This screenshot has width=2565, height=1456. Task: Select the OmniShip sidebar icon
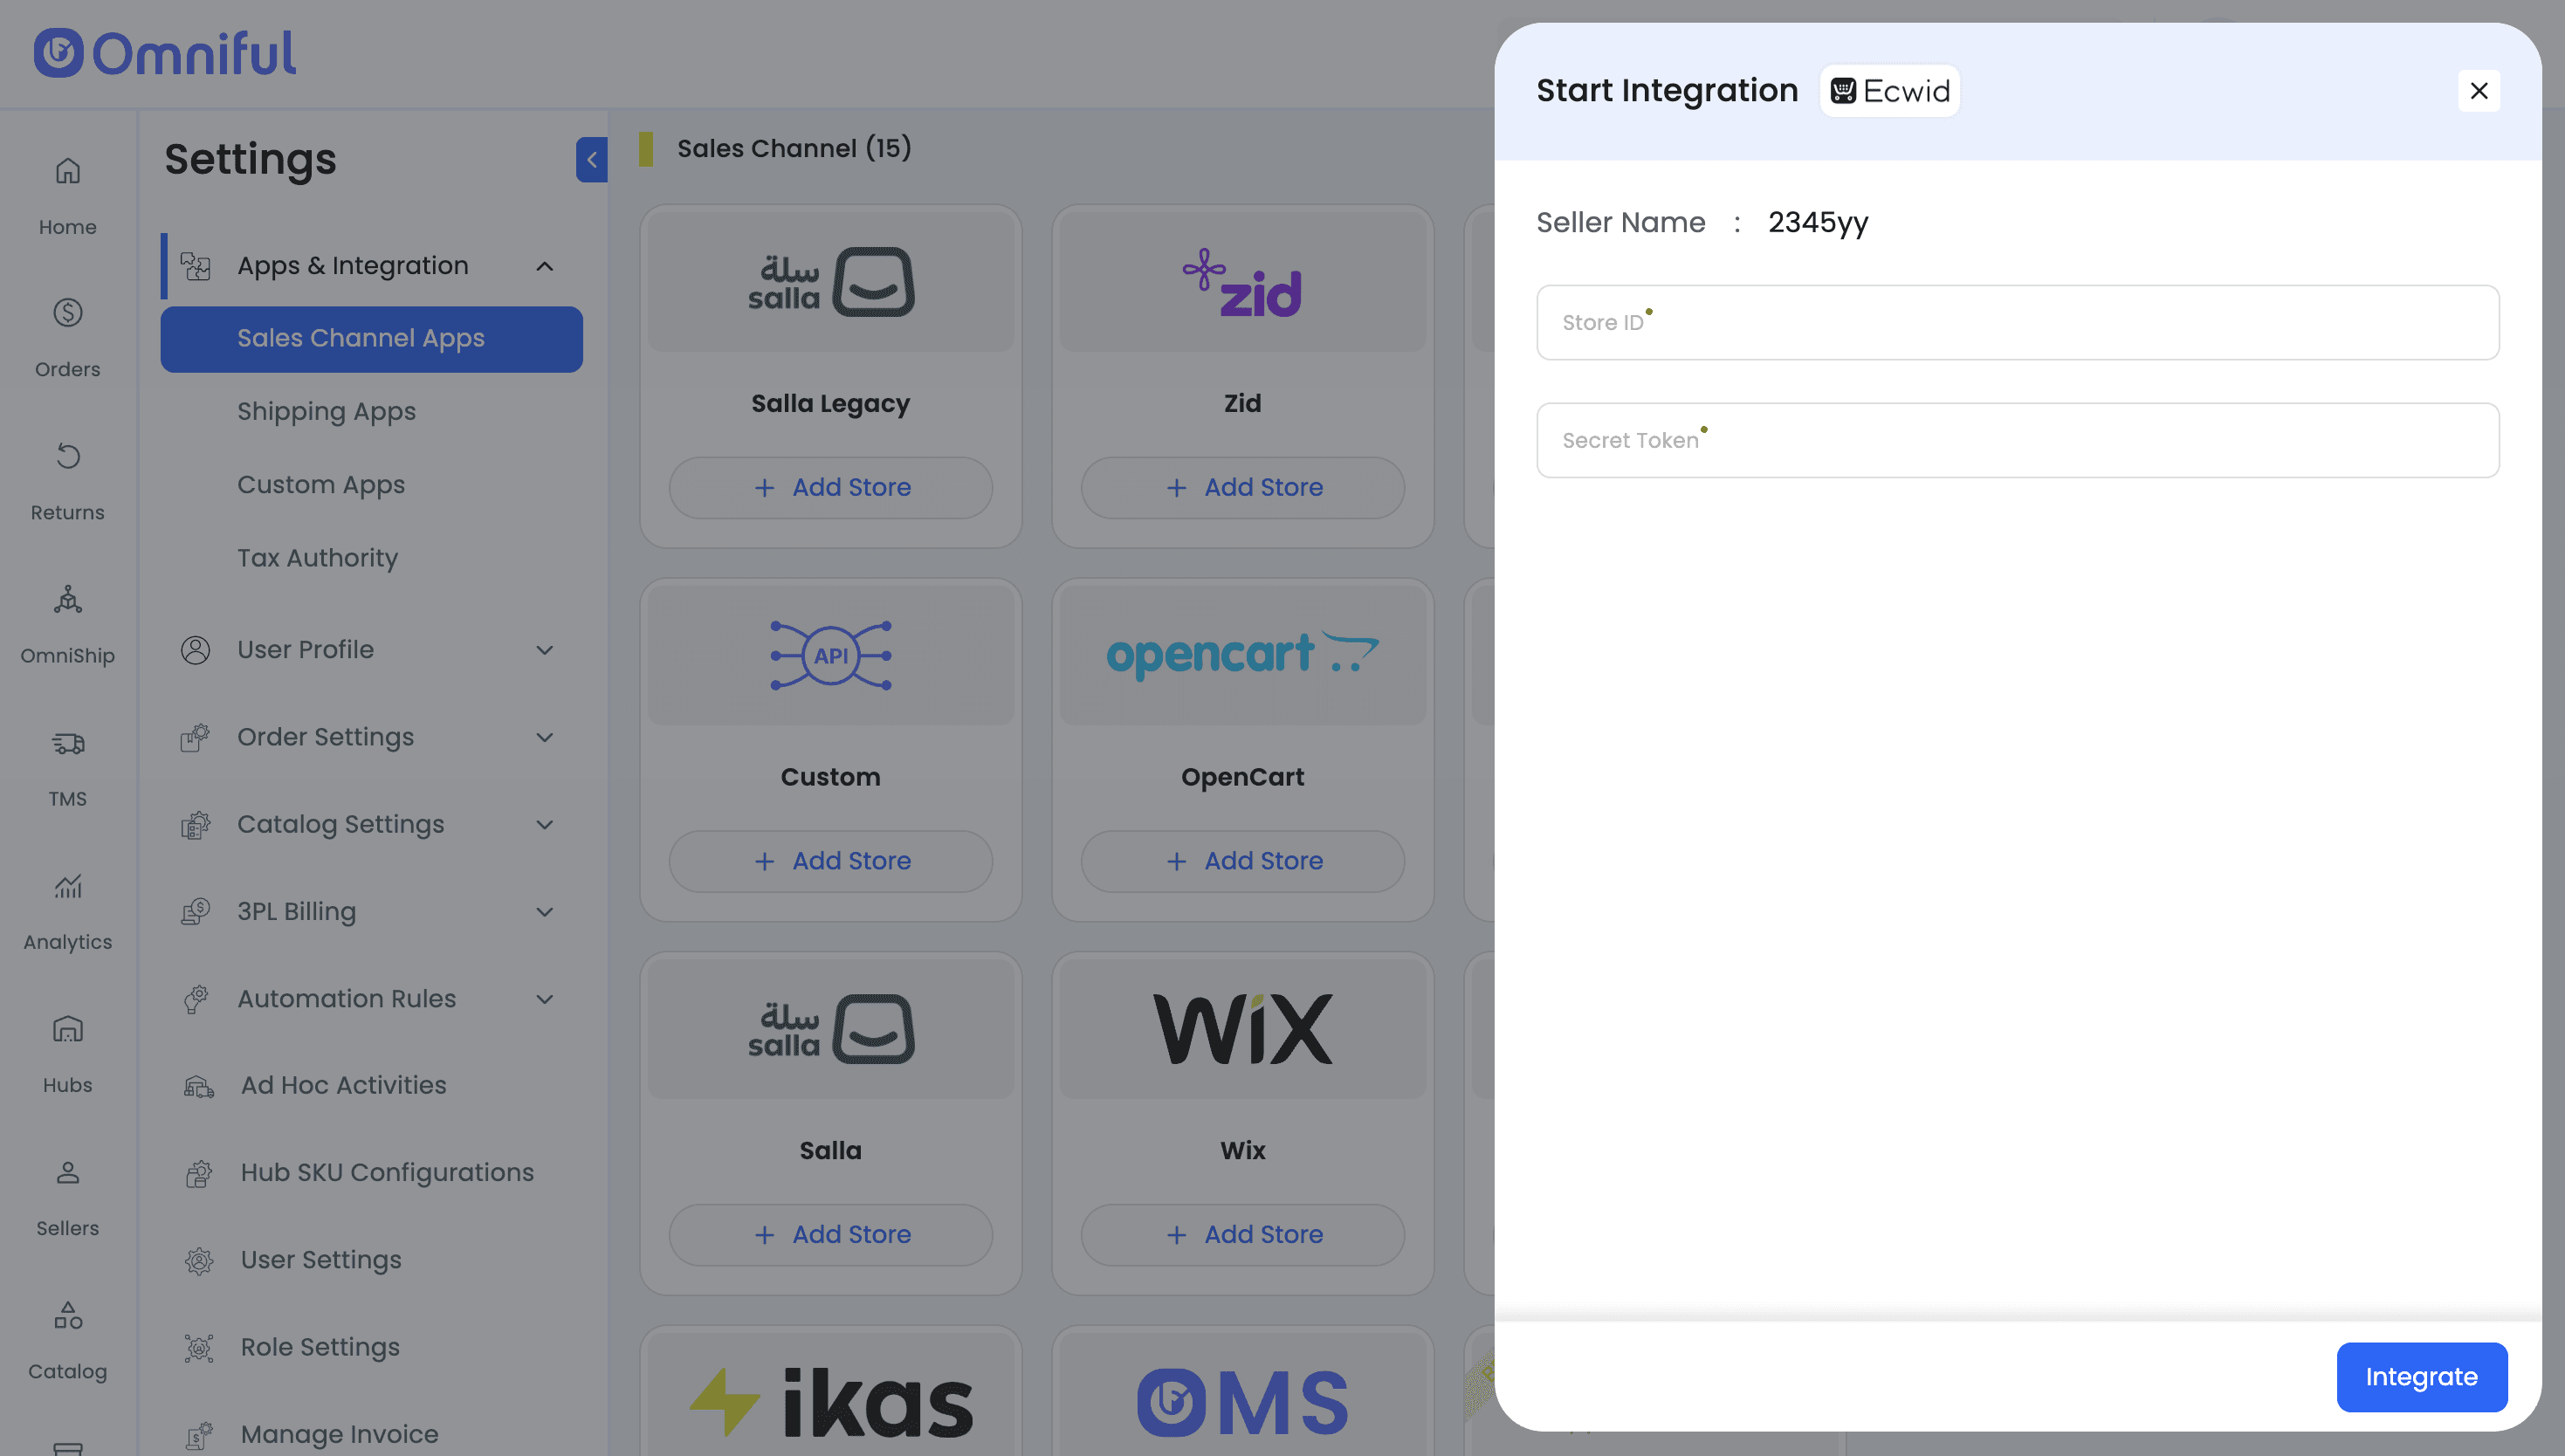(67, 600)
